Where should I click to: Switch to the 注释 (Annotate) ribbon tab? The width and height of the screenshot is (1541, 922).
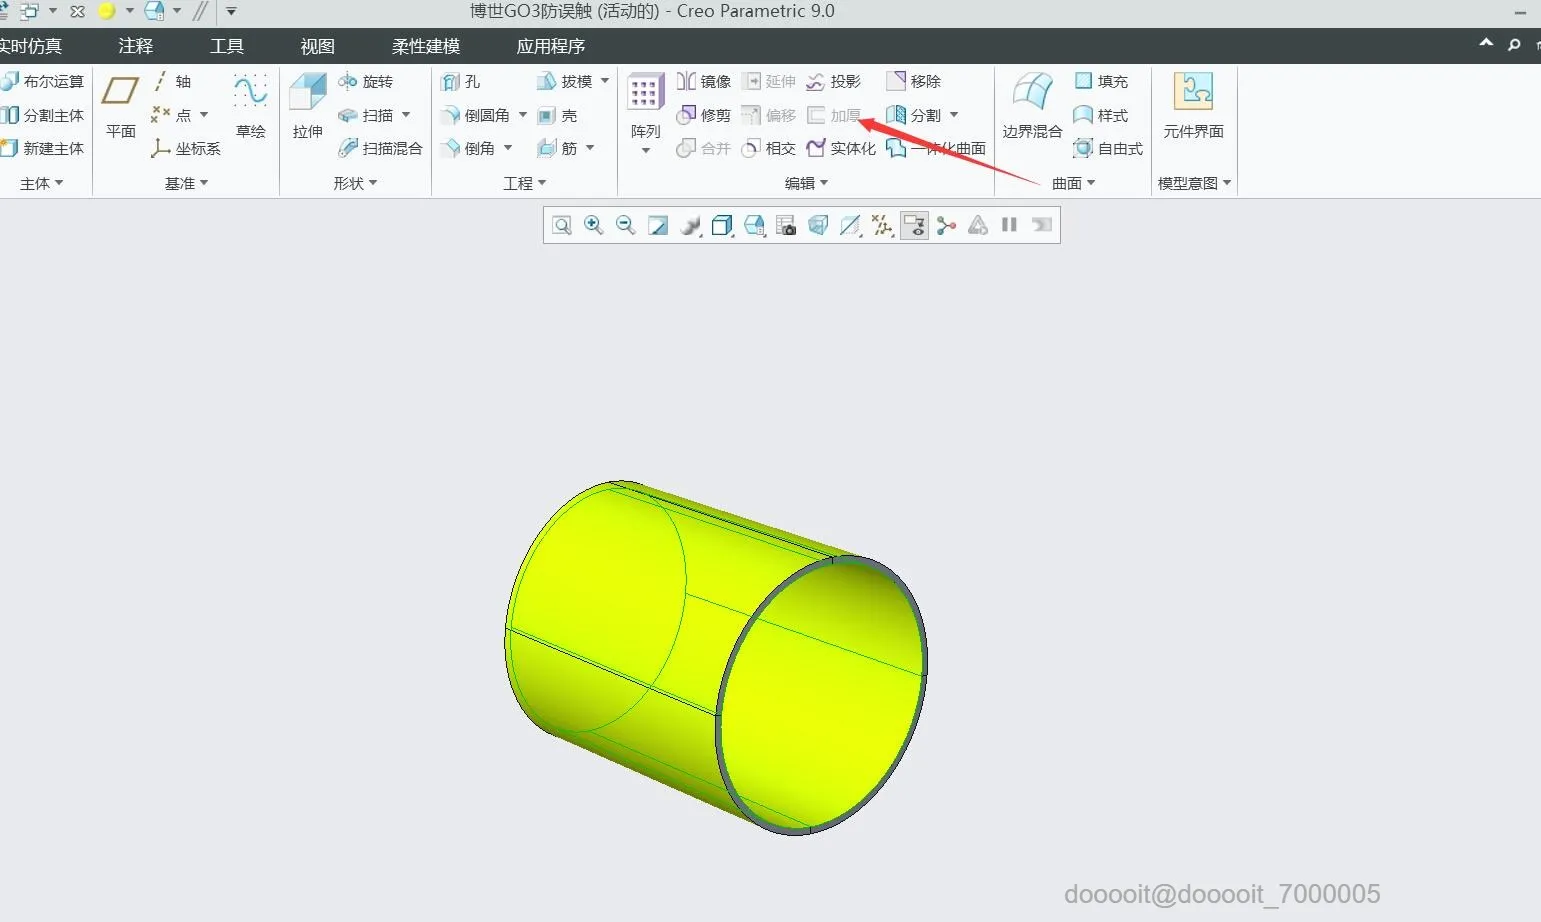pos(135,46)
